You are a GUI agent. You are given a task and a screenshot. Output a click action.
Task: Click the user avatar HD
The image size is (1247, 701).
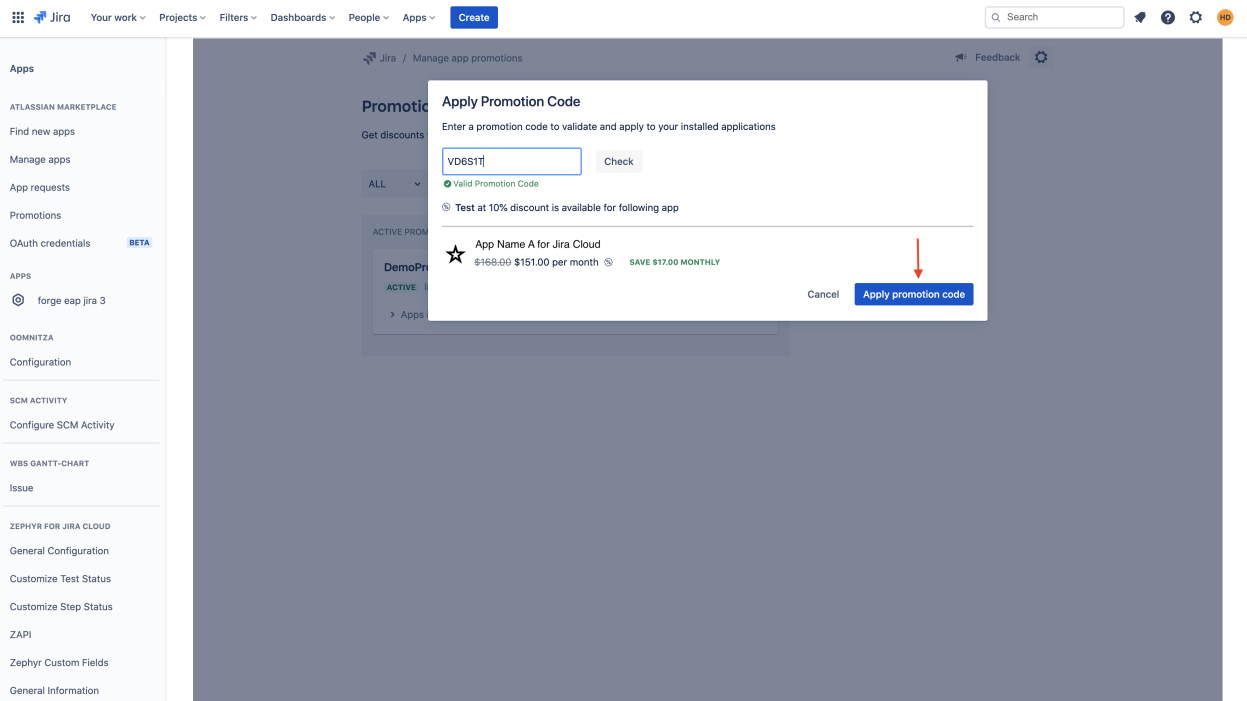pos(1225,17)
